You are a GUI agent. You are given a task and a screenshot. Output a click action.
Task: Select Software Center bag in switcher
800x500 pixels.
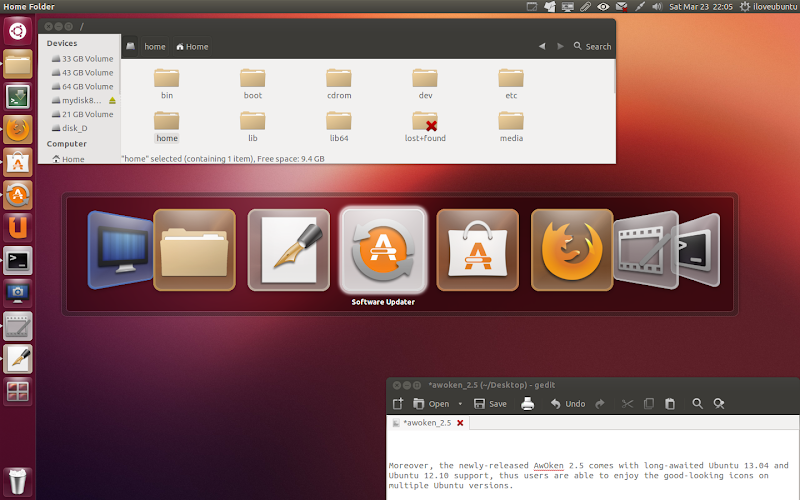[x=478, y=250]
